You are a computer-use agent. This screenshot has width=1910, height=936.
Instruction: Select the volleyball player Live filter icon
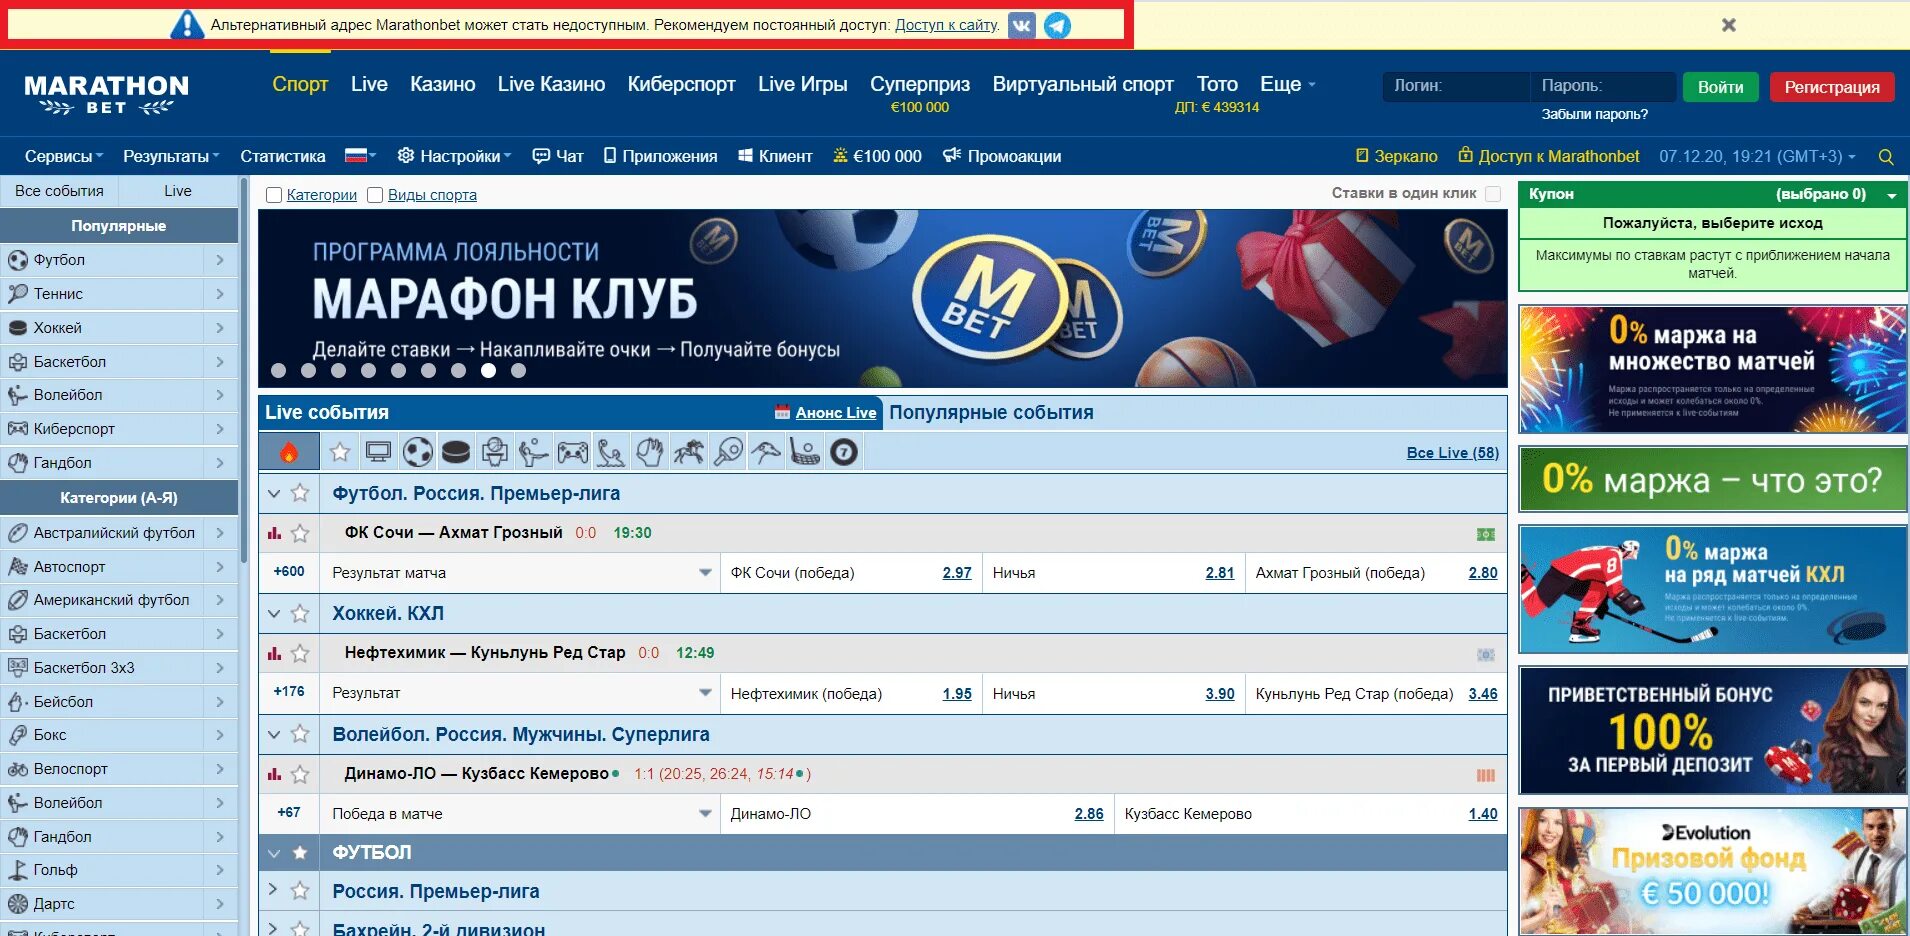(x=533, y=452)
